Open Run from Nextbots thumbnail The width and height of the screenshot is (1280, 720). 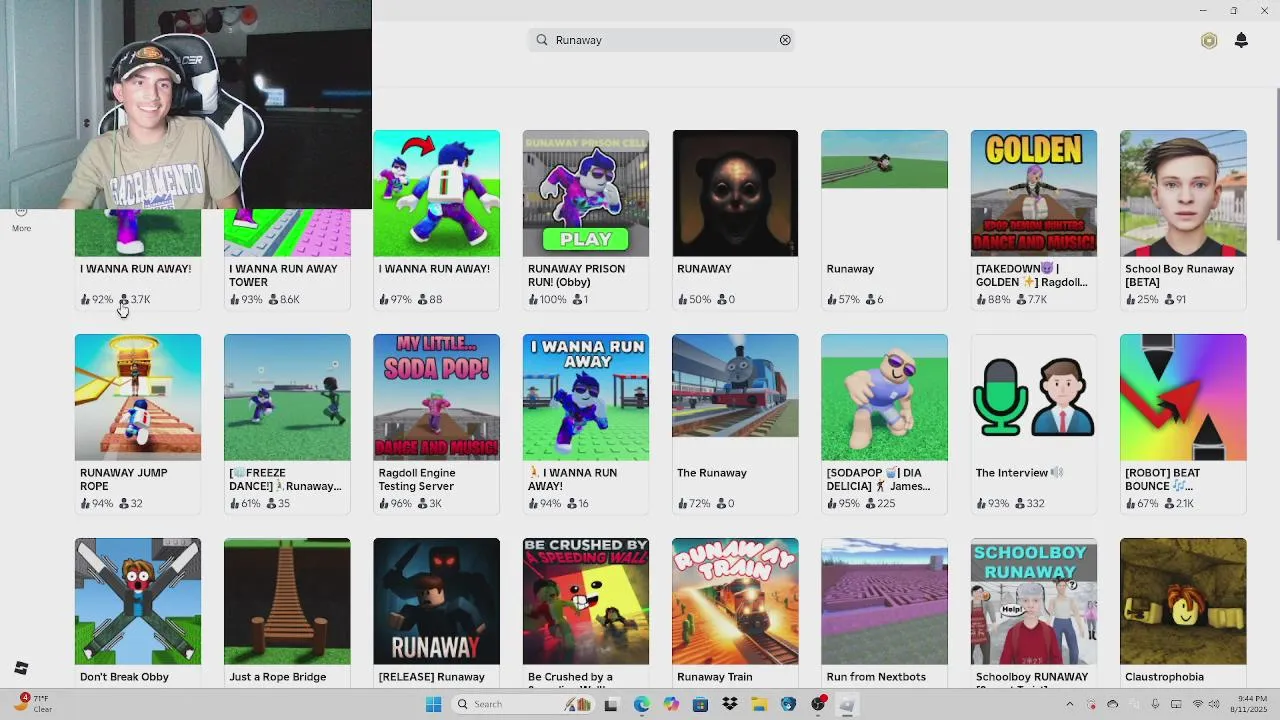coord(884,601)
